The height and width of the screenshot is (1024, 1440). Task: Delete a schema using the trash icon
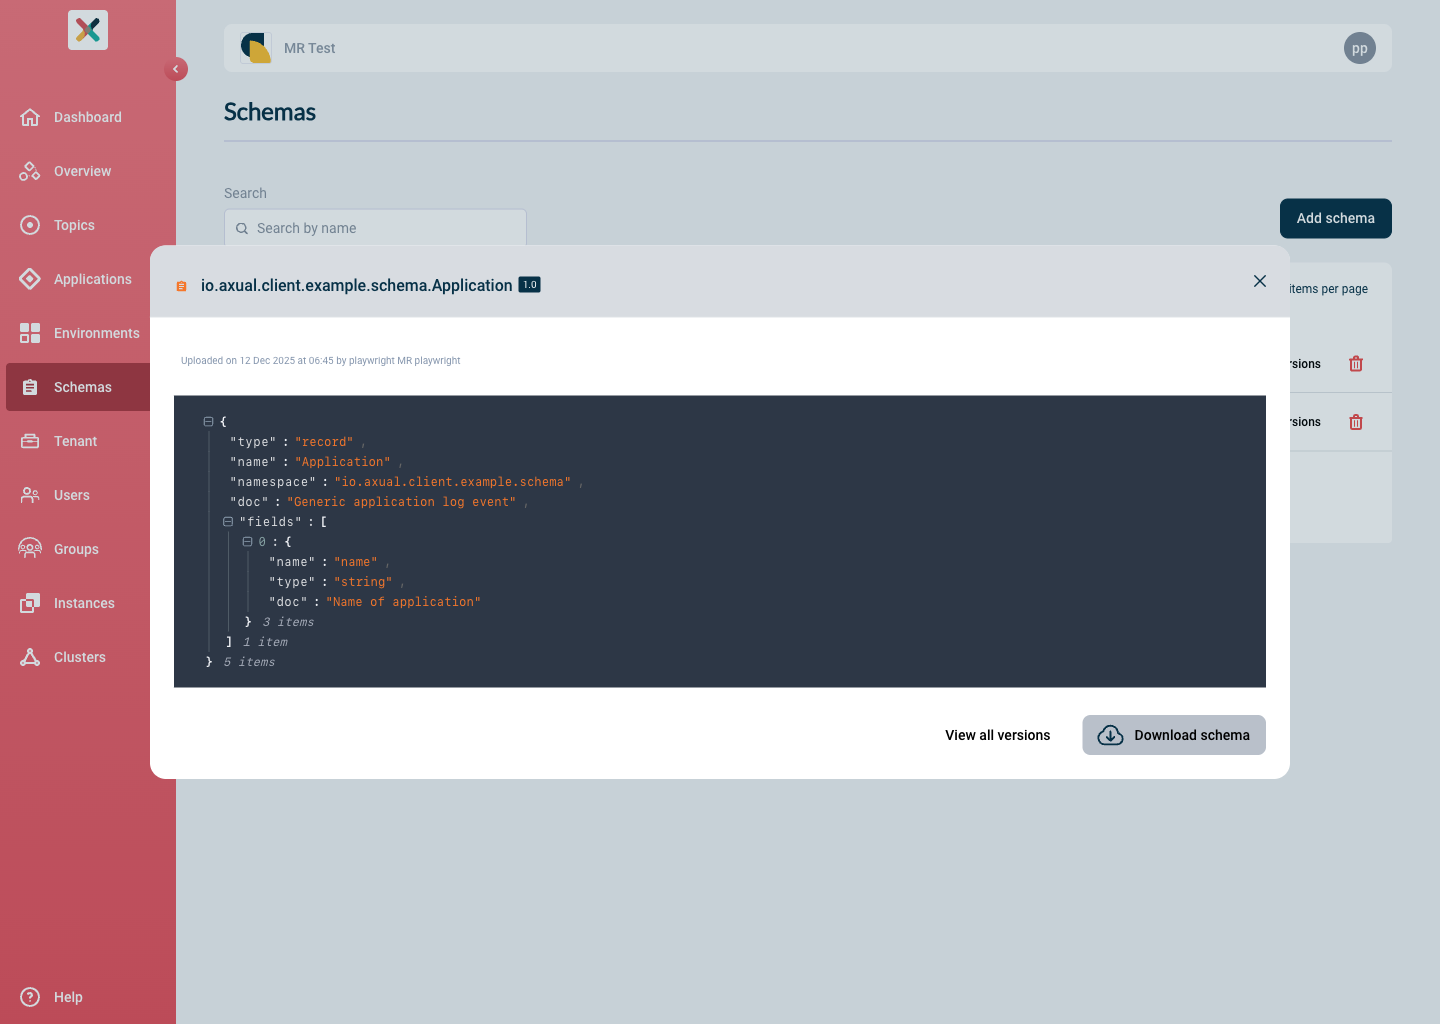(x=1356, y=363)
